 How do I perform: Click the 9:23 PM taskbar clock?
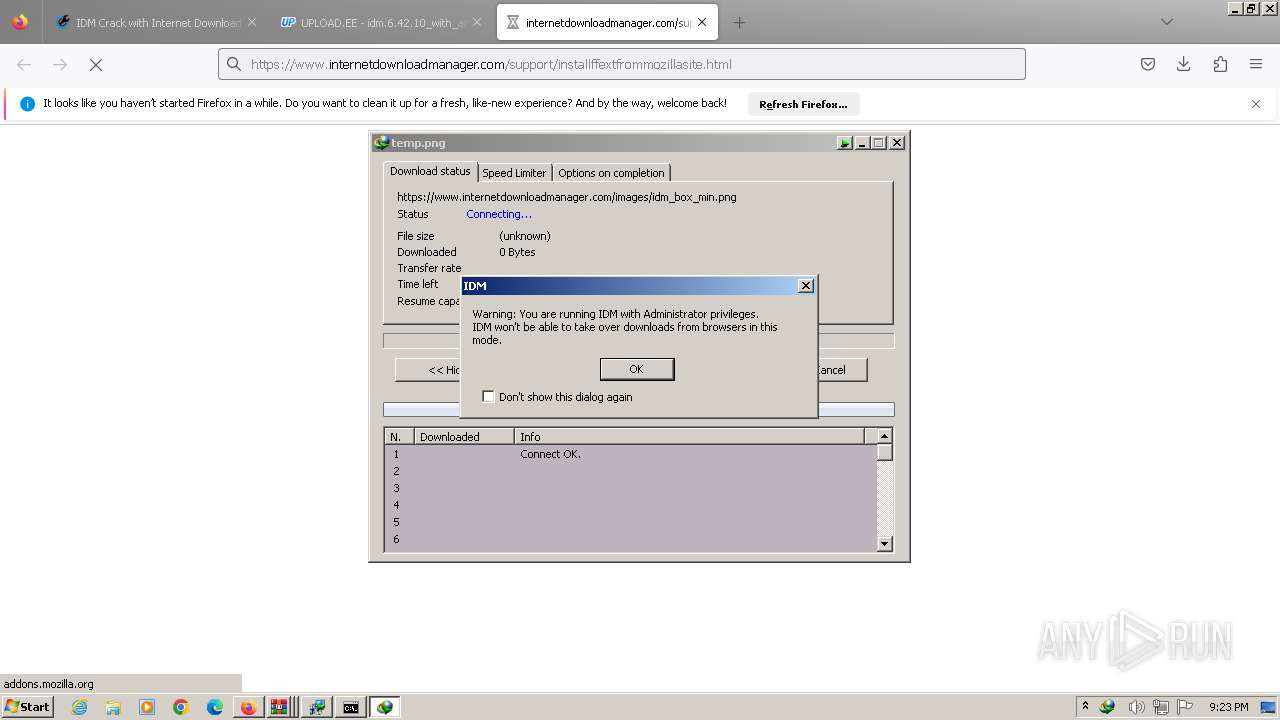[x=1229, y=707]
